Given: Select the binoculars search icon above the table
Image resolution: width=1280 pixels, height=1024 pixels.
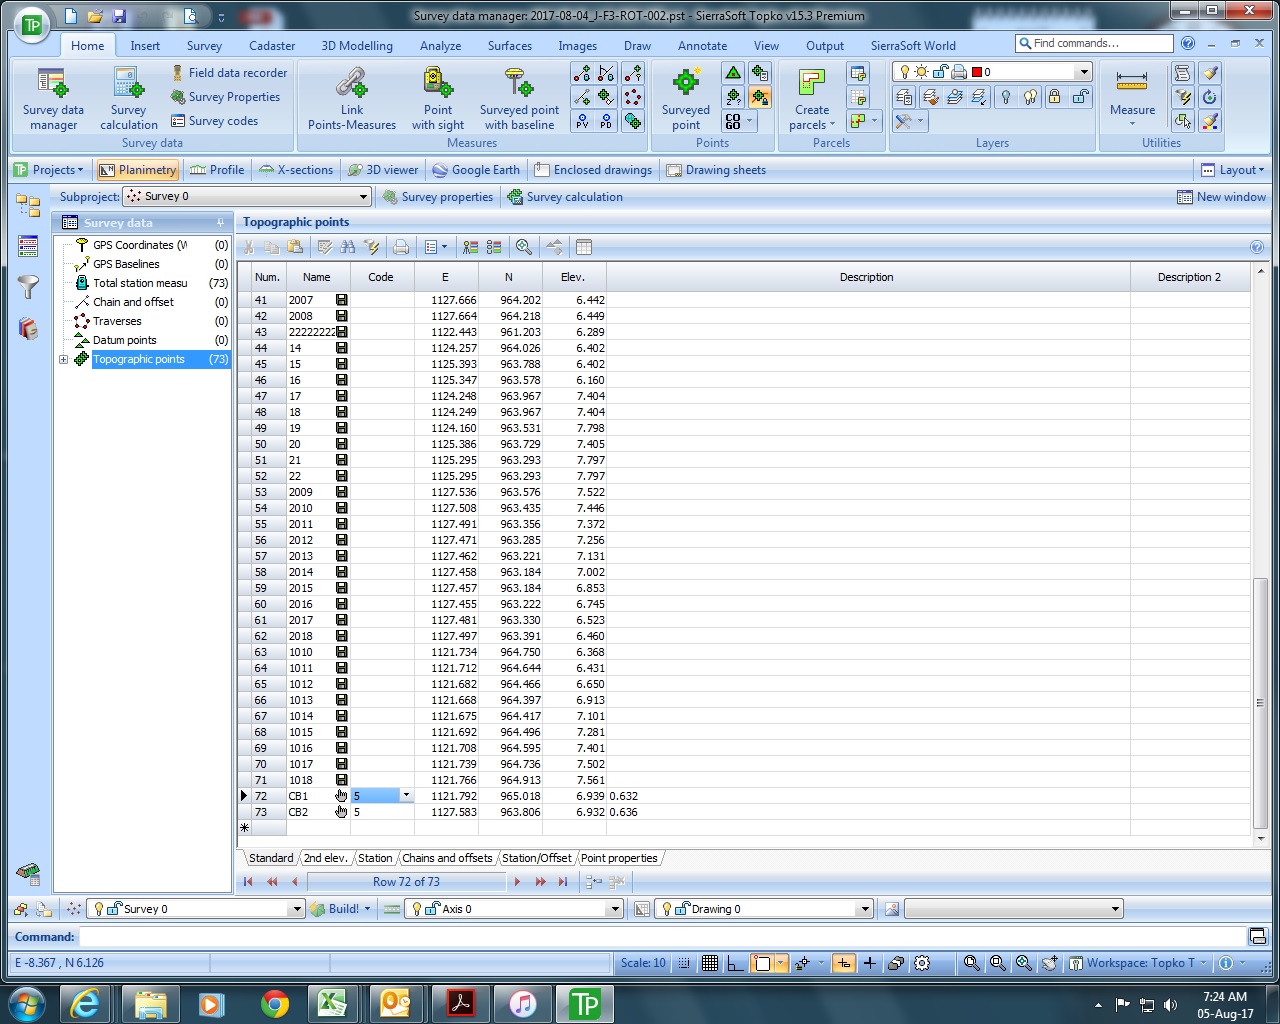Looking at the screenshot, I should [348, 246].
